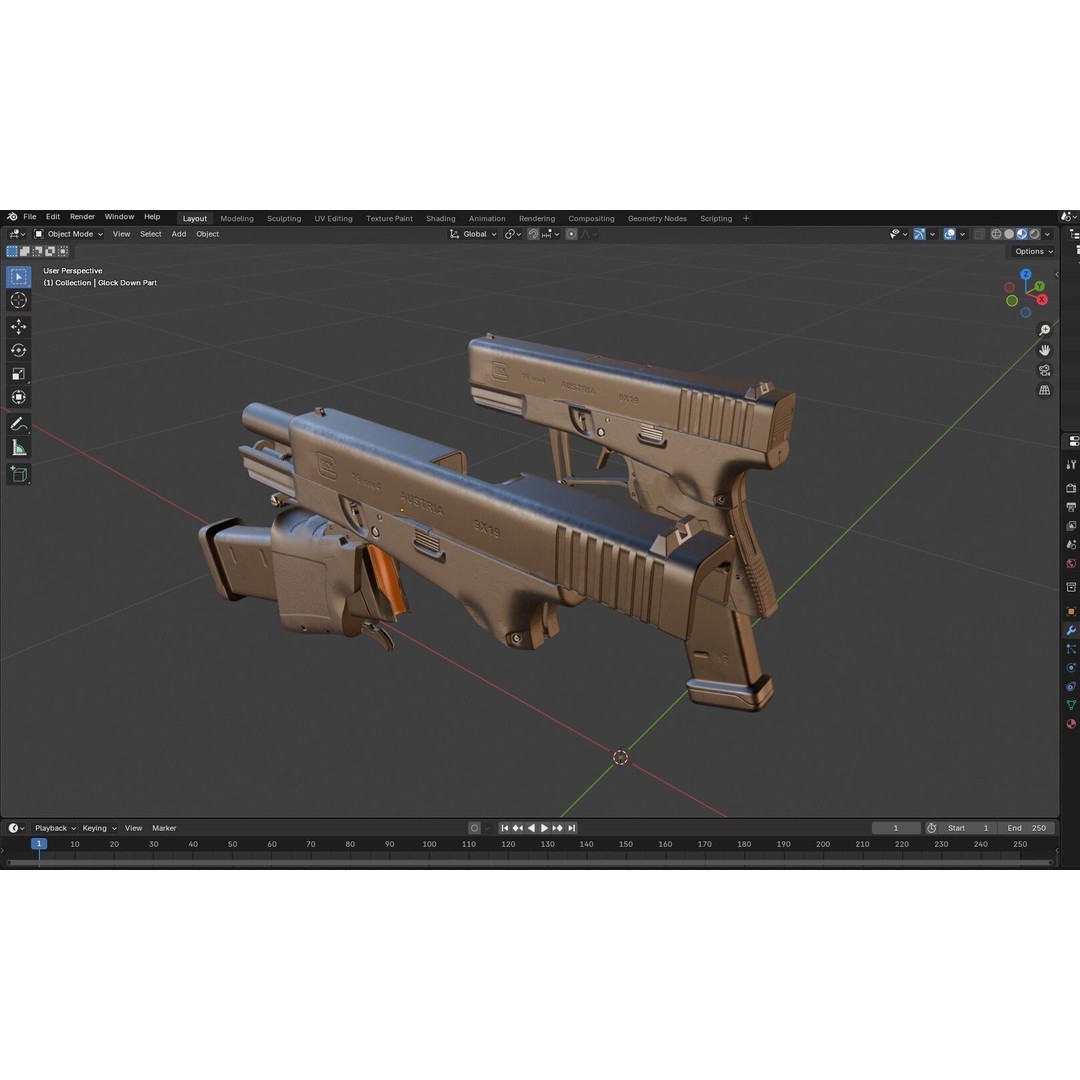
Task: Switch perspective/orthographic grid icon
Action: (x=1044, y=391)
